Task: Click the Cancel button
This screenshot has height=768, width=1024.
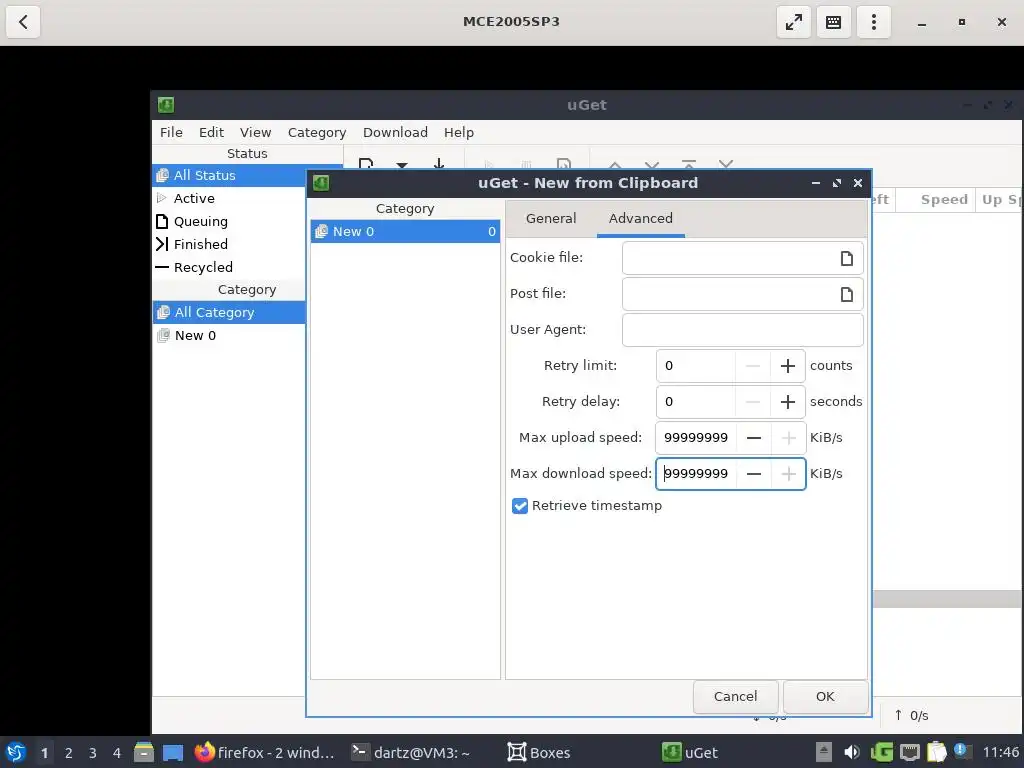Action: tap(735, 697)
